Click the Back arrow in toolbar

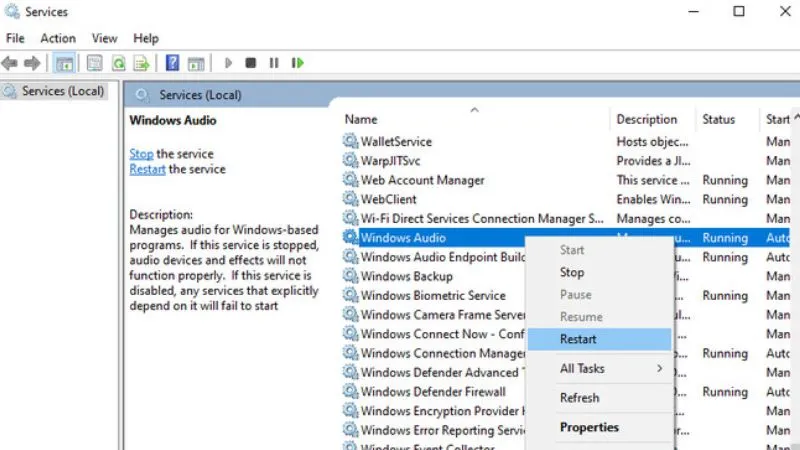(10, 63)
